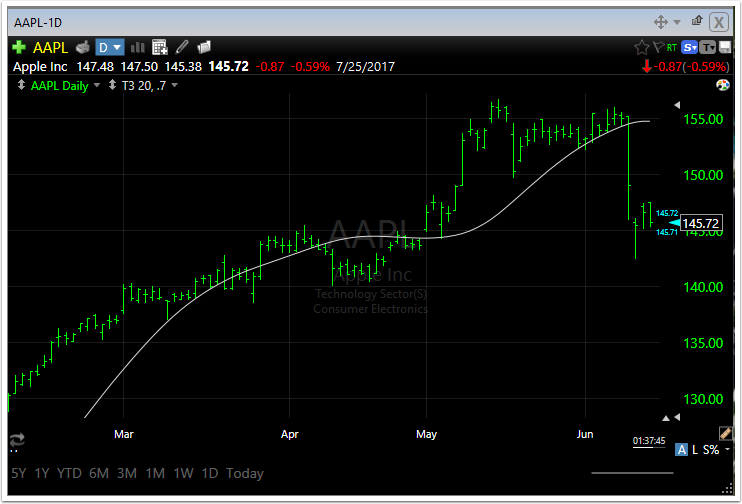The image size is (742, 504).
Task: Click the 130.00 price scale label
Action: point(703,399)
